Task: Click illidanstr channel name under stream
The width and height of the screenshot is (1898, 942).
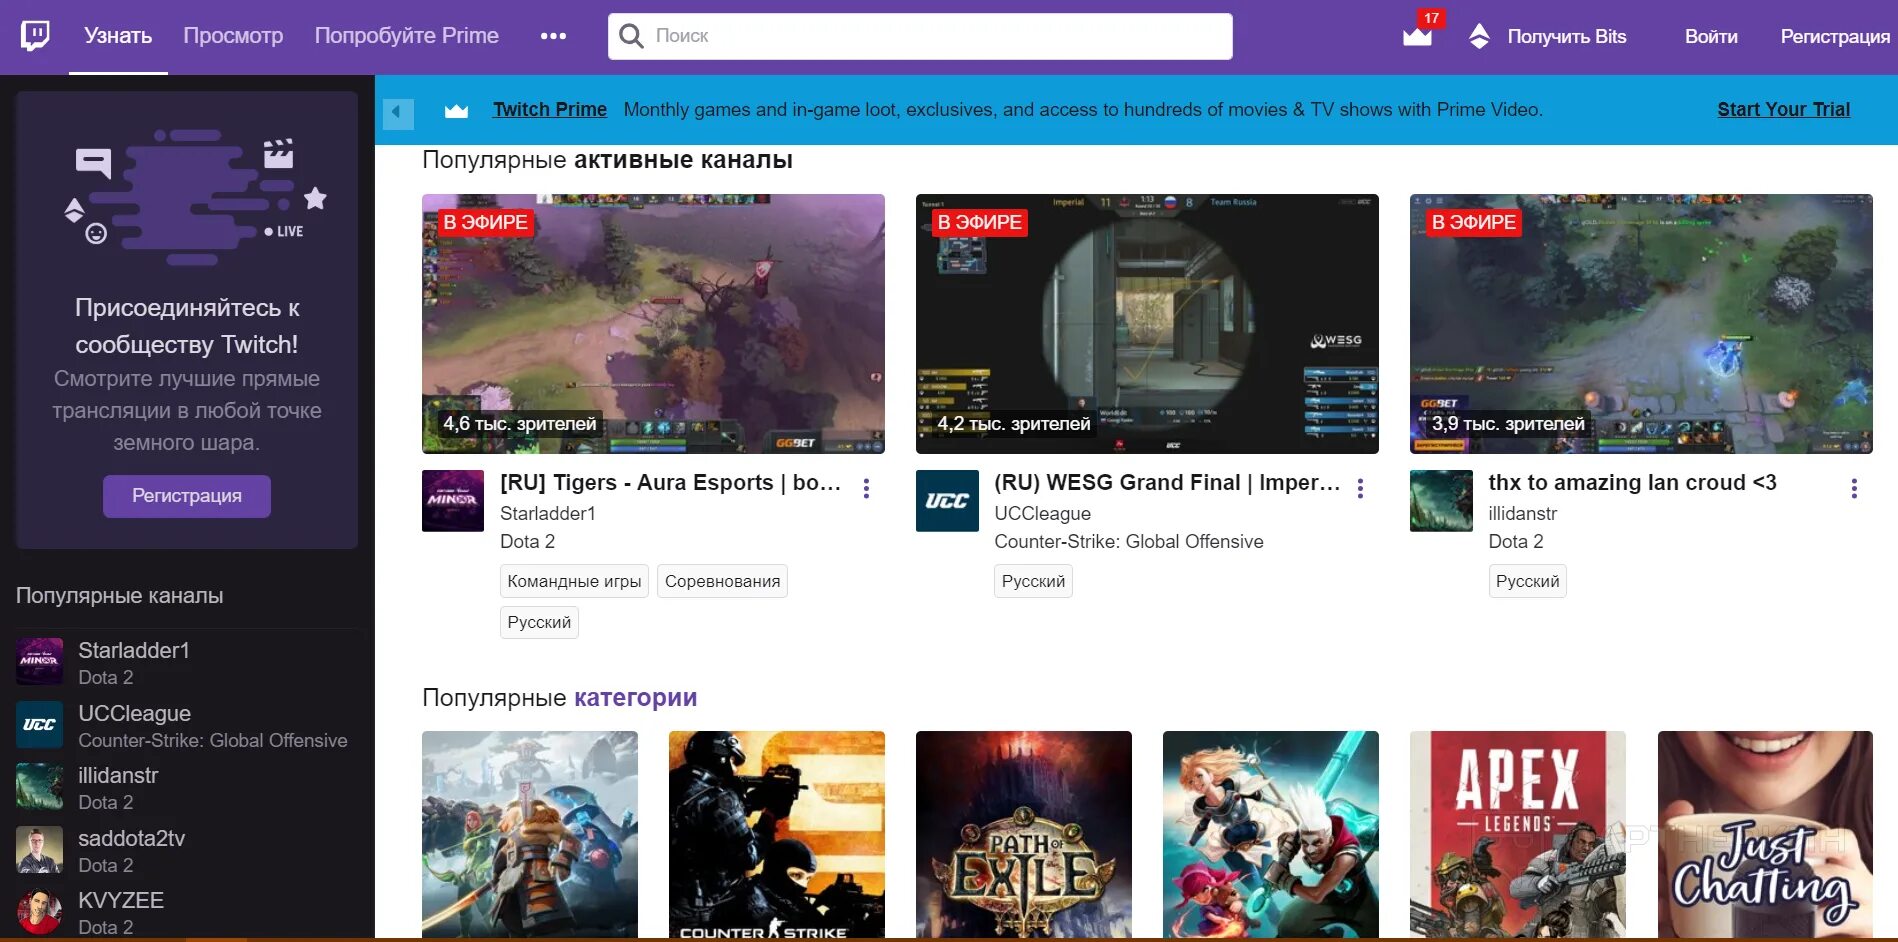Action: (x=1522, y=514)
